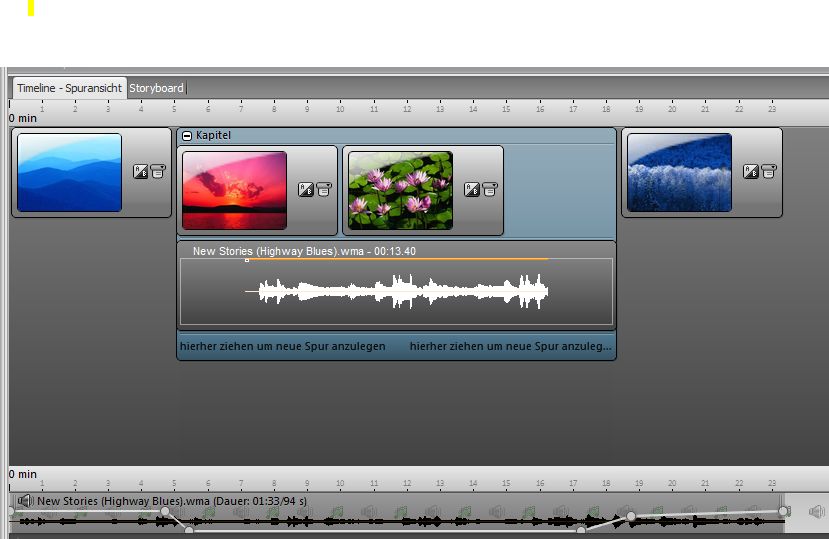Collapse the Kapitel chapter group
The image size is (829, 539).
tap(187, 135)
